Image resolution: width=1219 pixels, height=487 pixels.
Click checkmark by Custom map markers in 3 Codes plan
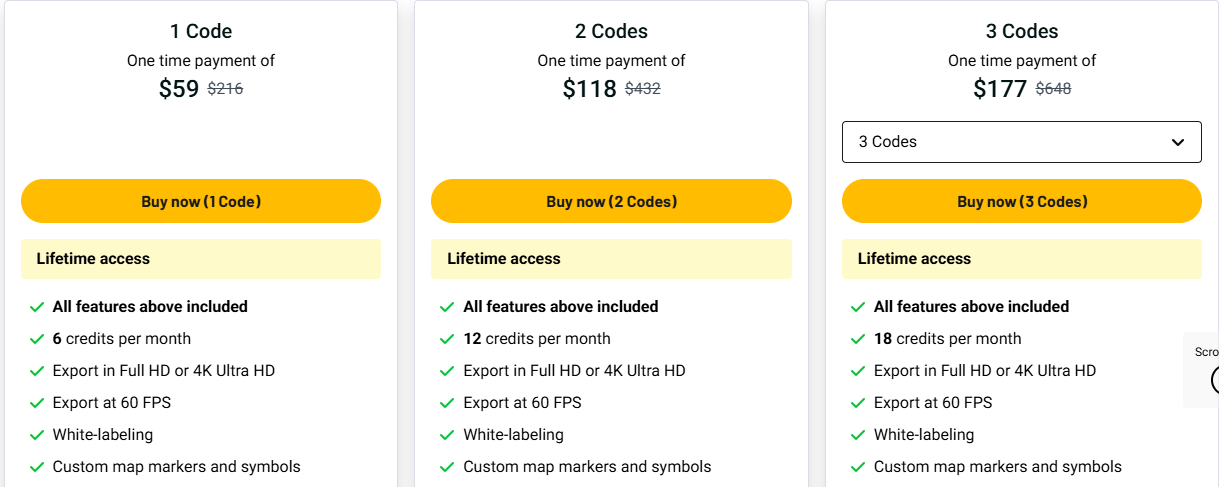pyautogui.click(x=858, y=467)
